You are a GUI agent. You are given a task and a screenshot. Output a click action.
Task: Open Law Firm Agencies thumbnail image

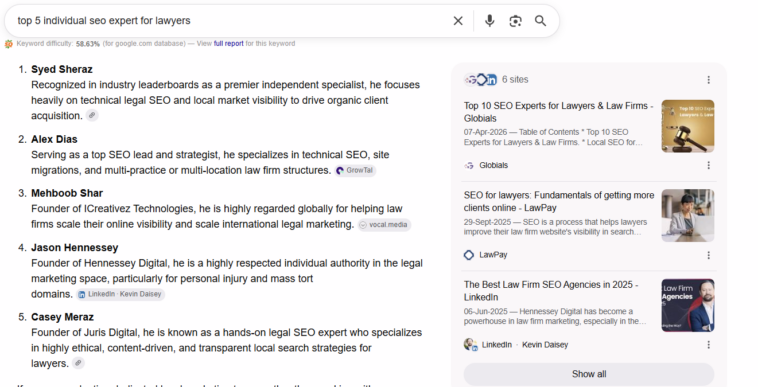point(687,305)
